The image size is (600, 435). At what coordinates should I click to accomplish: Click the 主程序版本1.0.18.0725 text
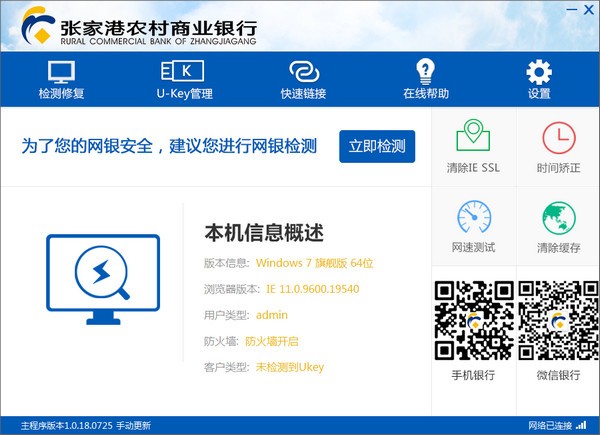(67, 425)
